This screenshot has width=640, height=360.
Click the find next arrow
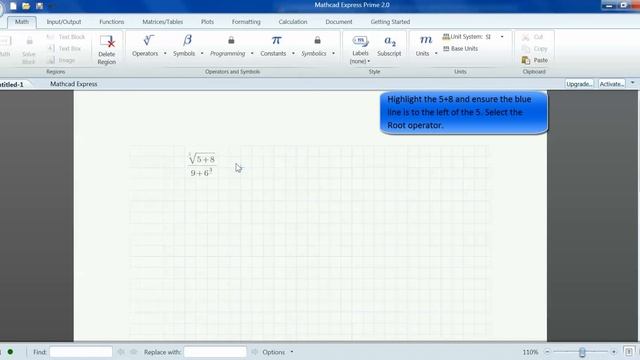coord(133,351)
